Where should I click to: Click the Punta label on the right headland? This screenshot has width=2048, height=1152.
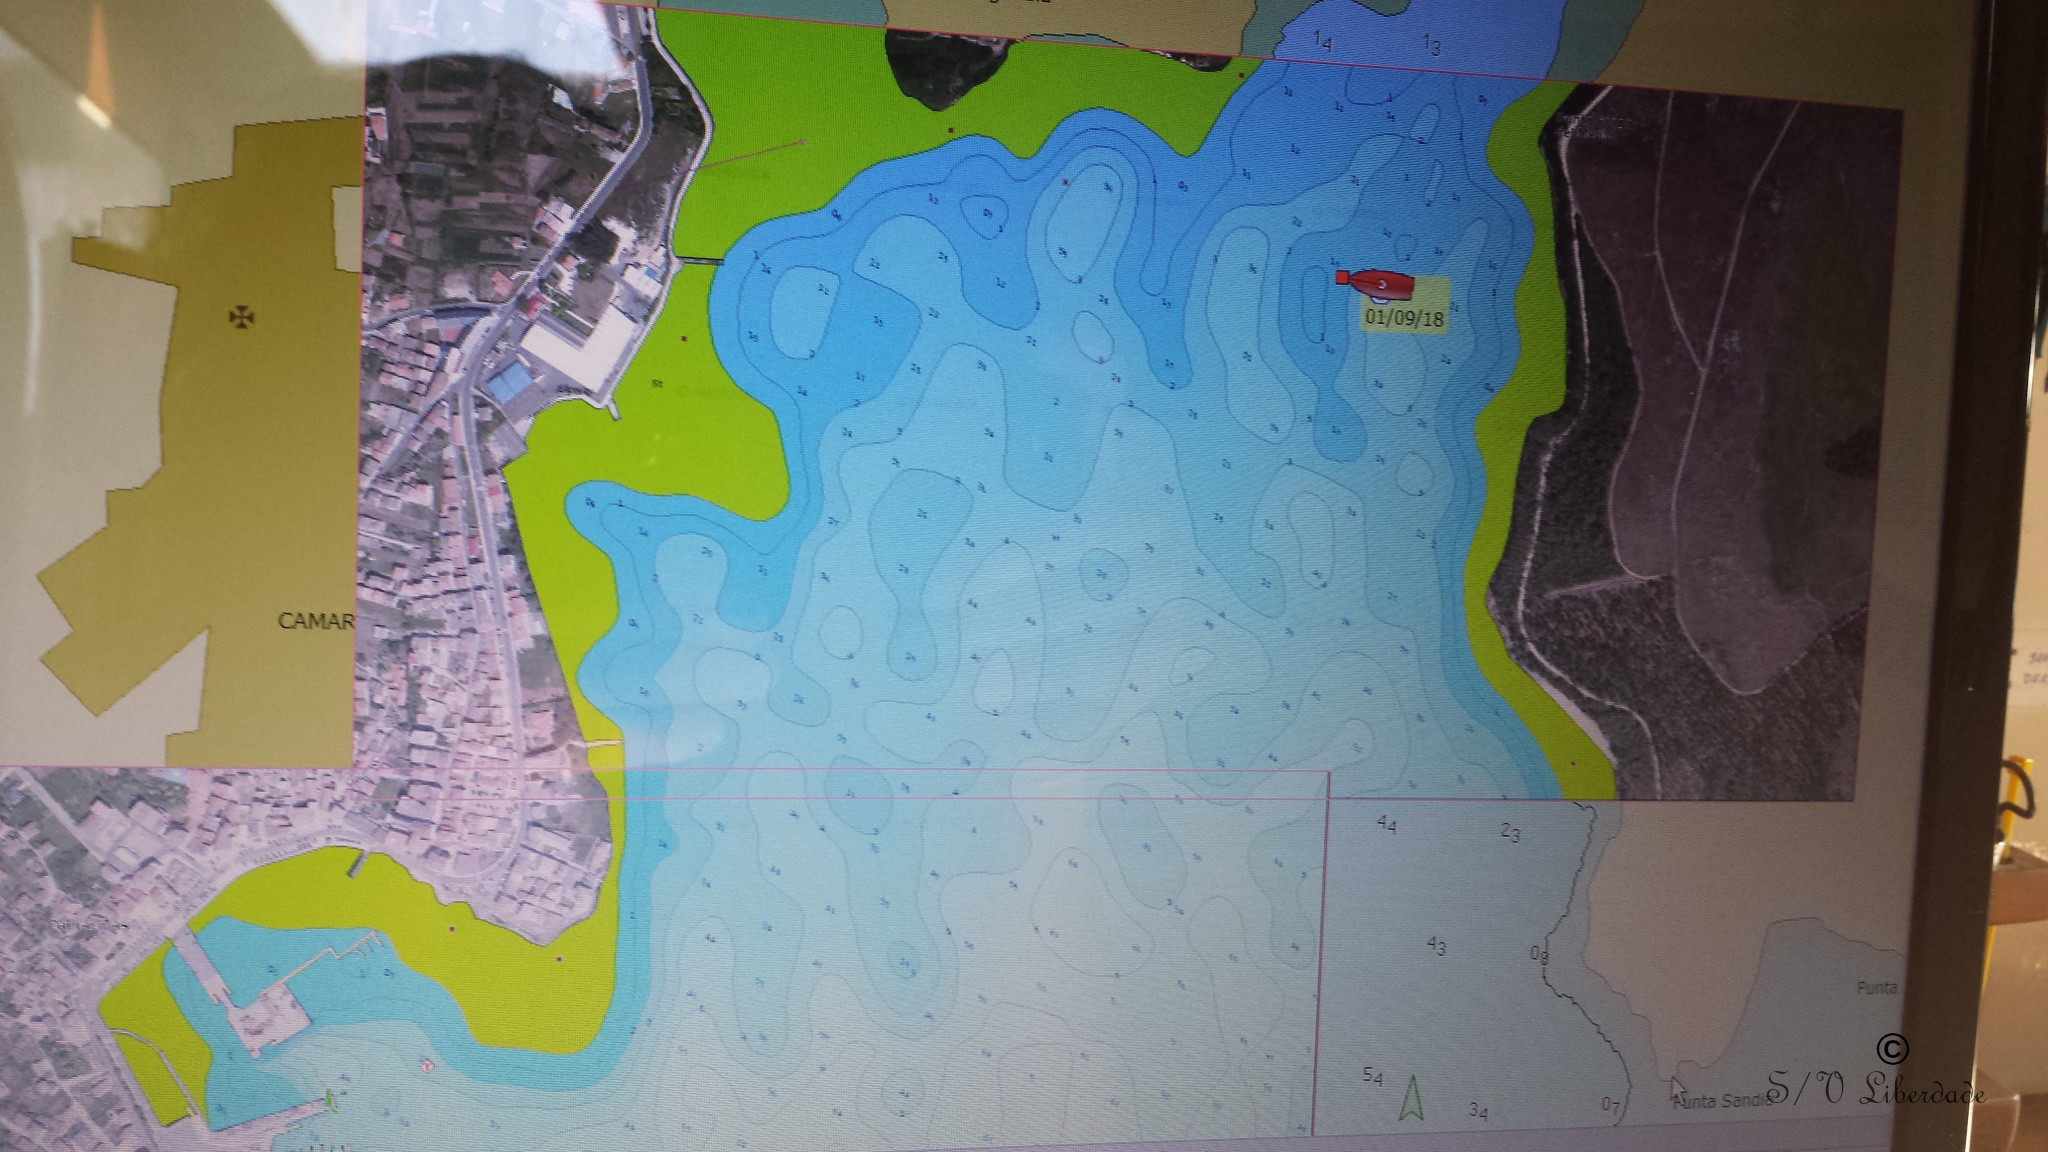click(x=1876, y=988)
